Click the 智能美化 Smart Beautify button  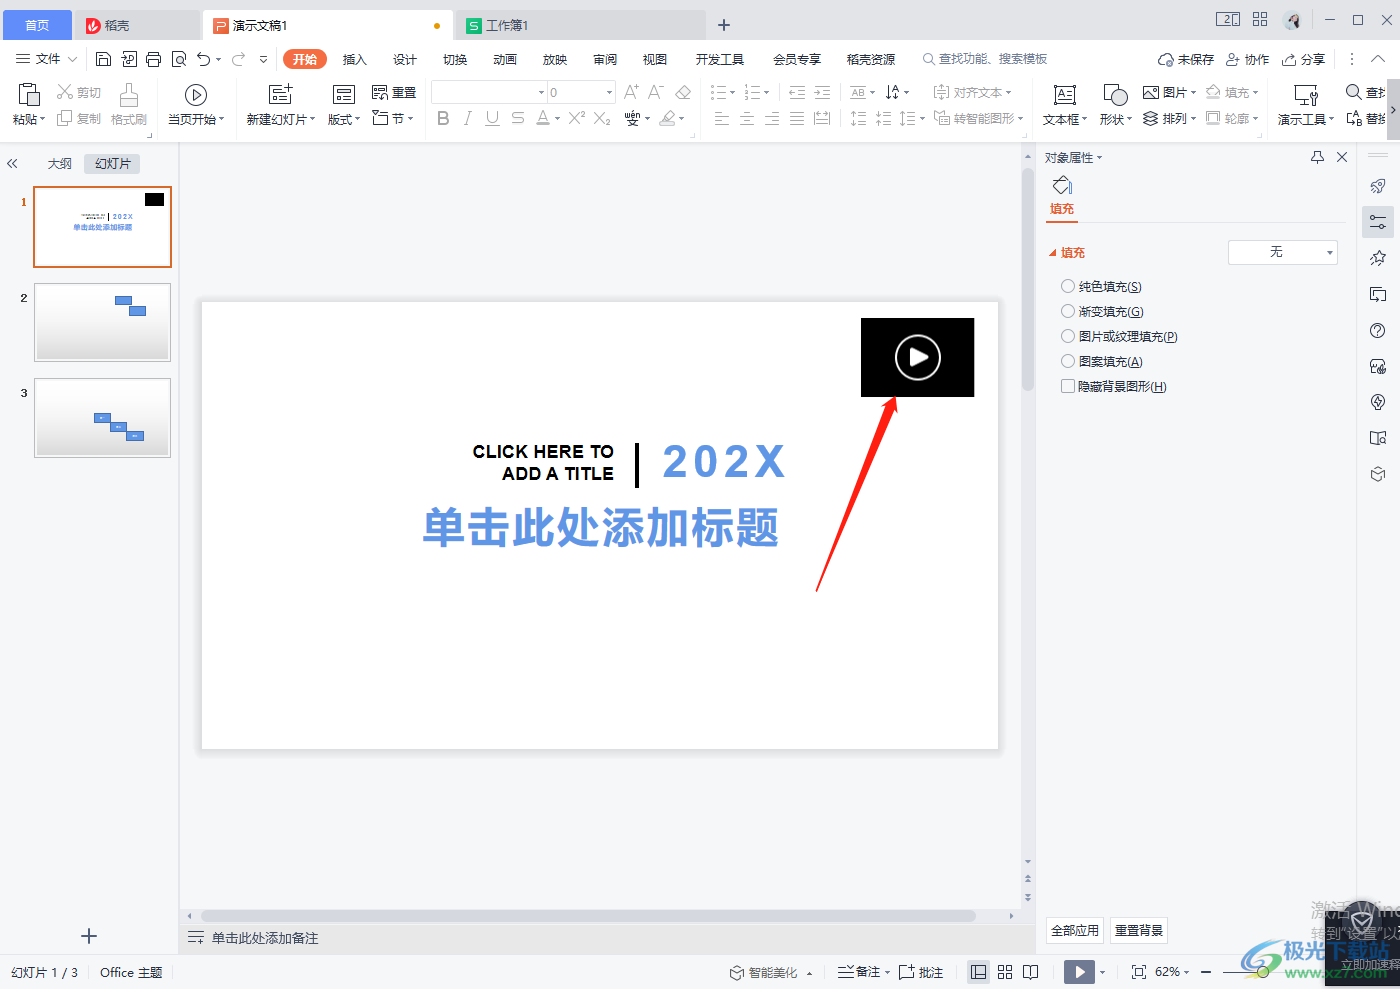click(771, 973)
